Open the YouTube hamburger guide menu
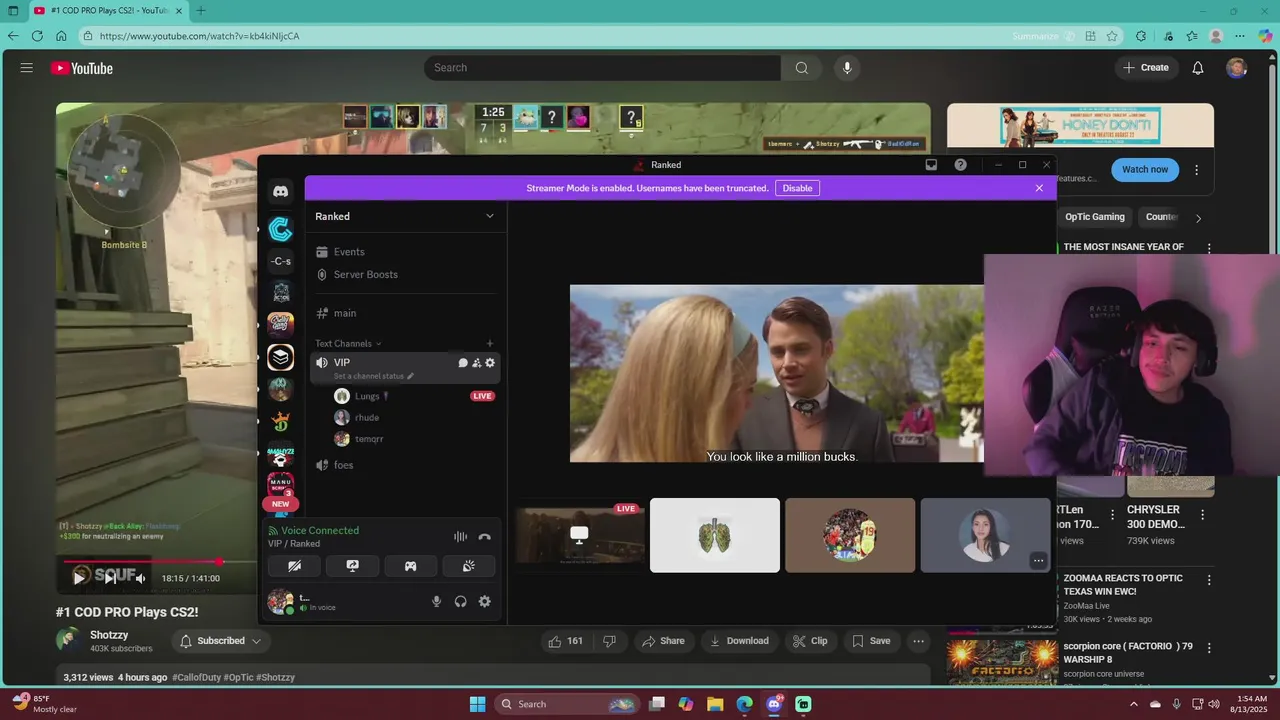Viewport: 1280px width, 720px height. click(x=27, y=68)
